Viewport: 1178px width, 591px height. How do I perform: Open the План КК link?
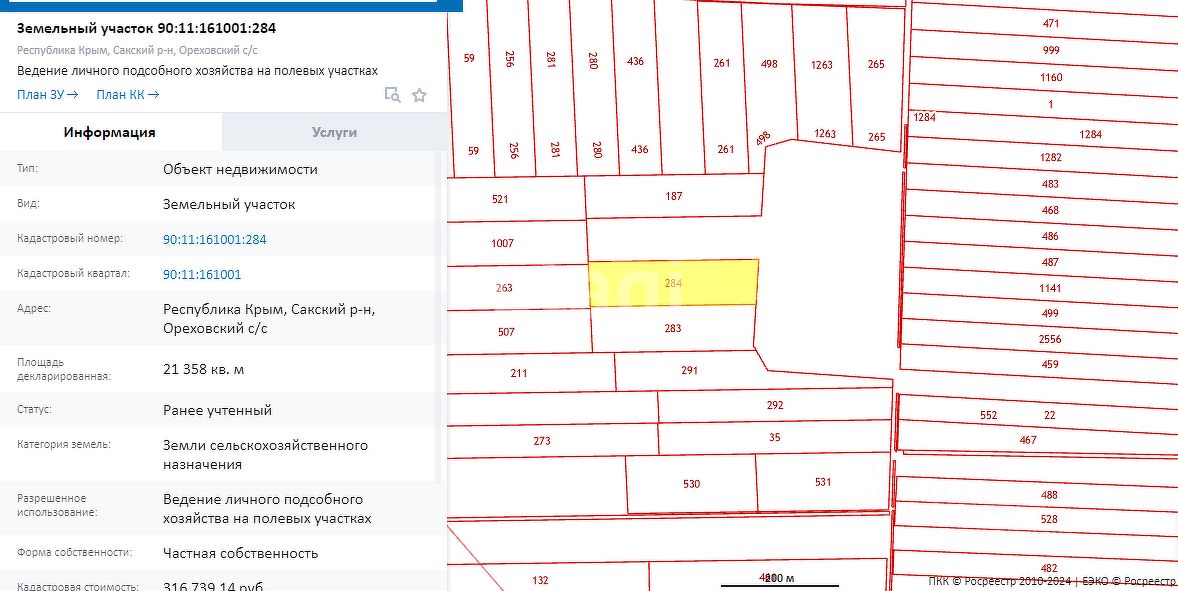[128, 95]
